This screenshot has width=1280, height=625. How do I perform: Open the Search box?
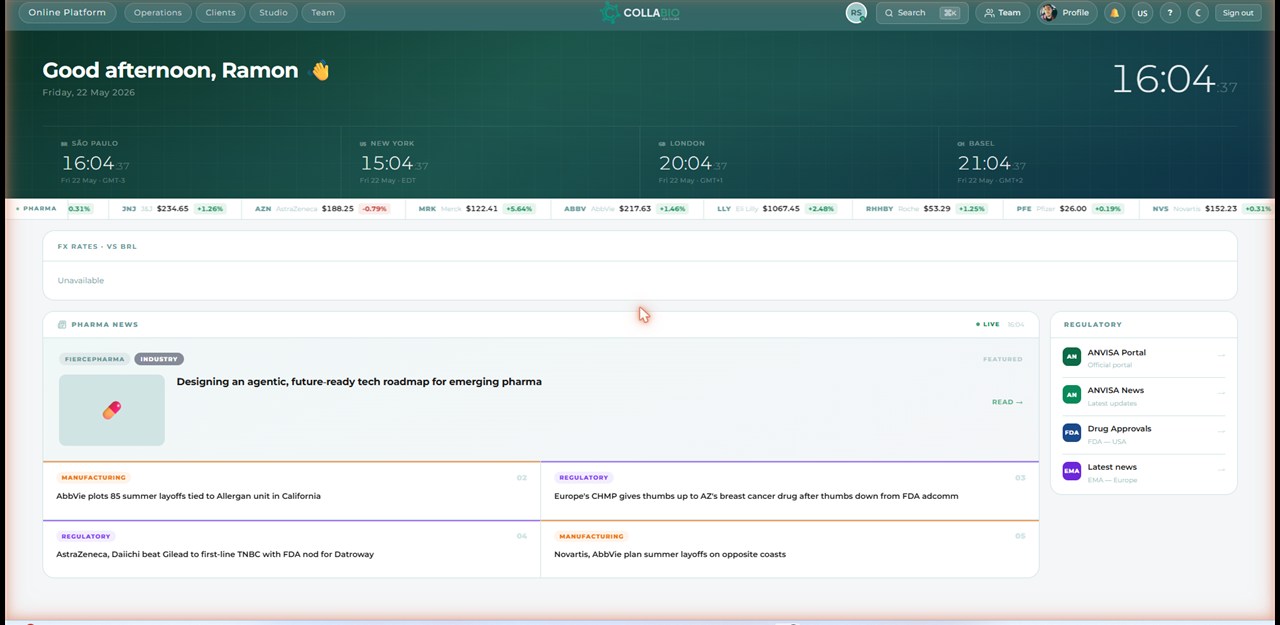922,13
